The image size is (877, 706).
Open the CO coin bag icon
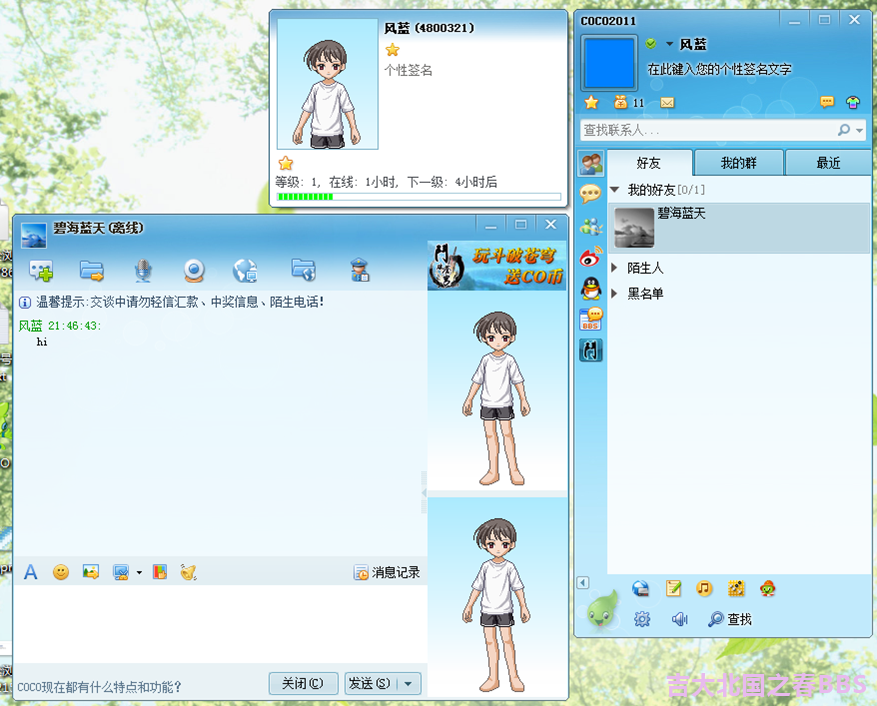(620, 102)
